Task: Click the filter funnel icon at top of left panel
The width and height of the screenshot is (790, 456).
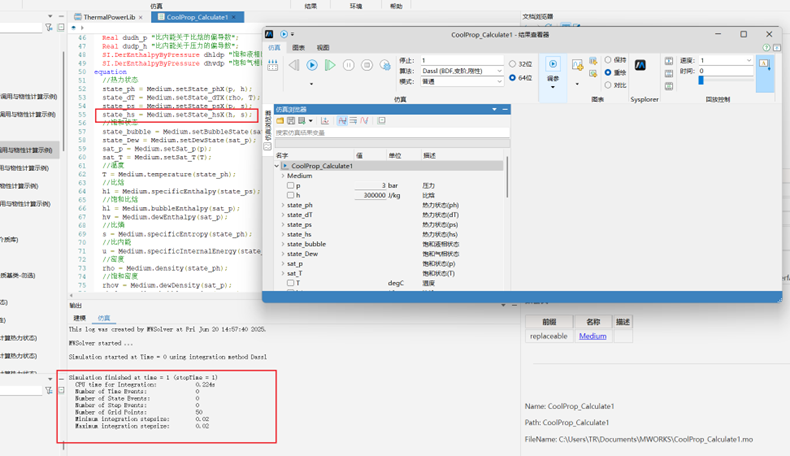Action: click(48, 27)
